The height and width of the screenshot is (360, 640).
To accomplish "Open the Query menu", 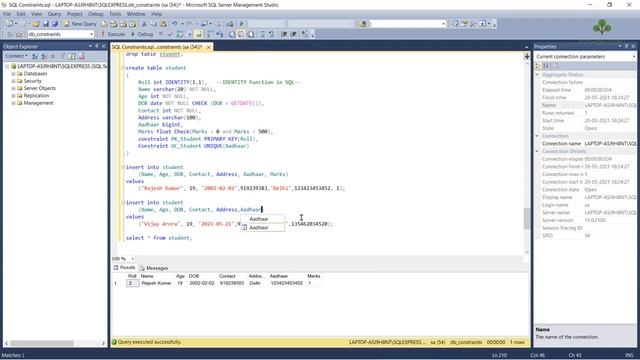I will click(54, 14).
